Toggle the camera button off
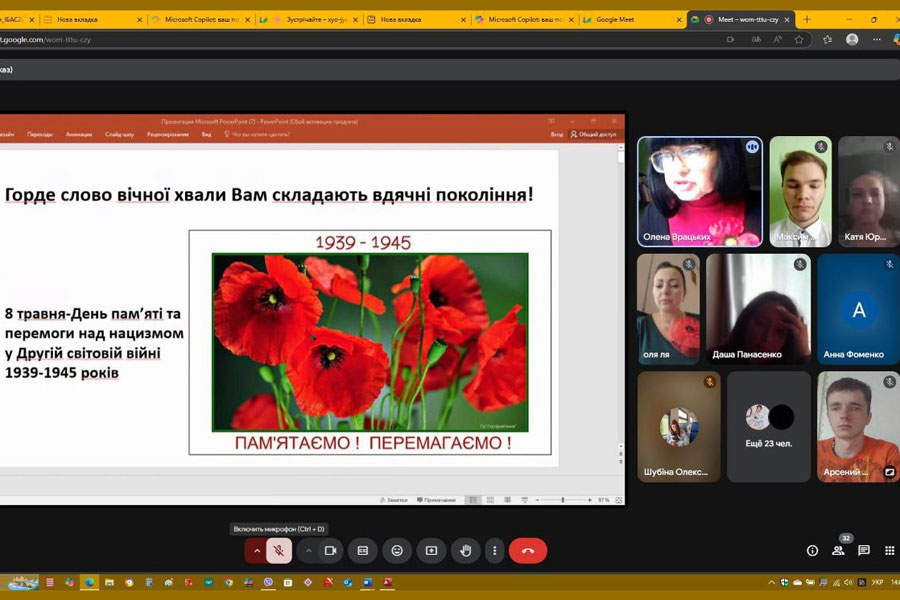900x600 pixels. click(x=330, y=550)
